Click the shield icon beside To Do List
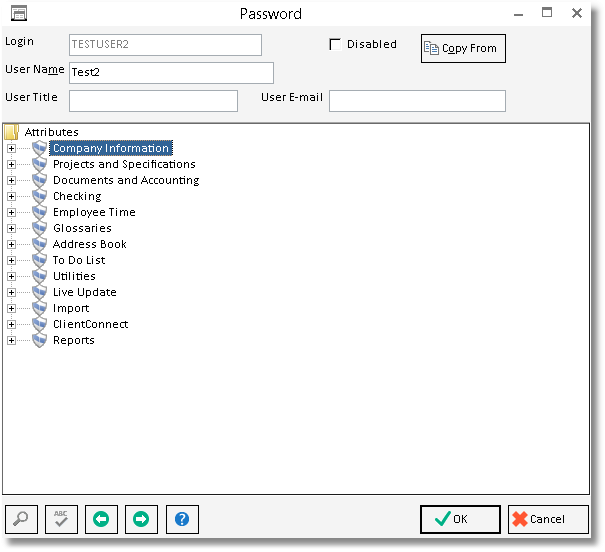Screen dimensions: 605x552 (x=39, y=260)
